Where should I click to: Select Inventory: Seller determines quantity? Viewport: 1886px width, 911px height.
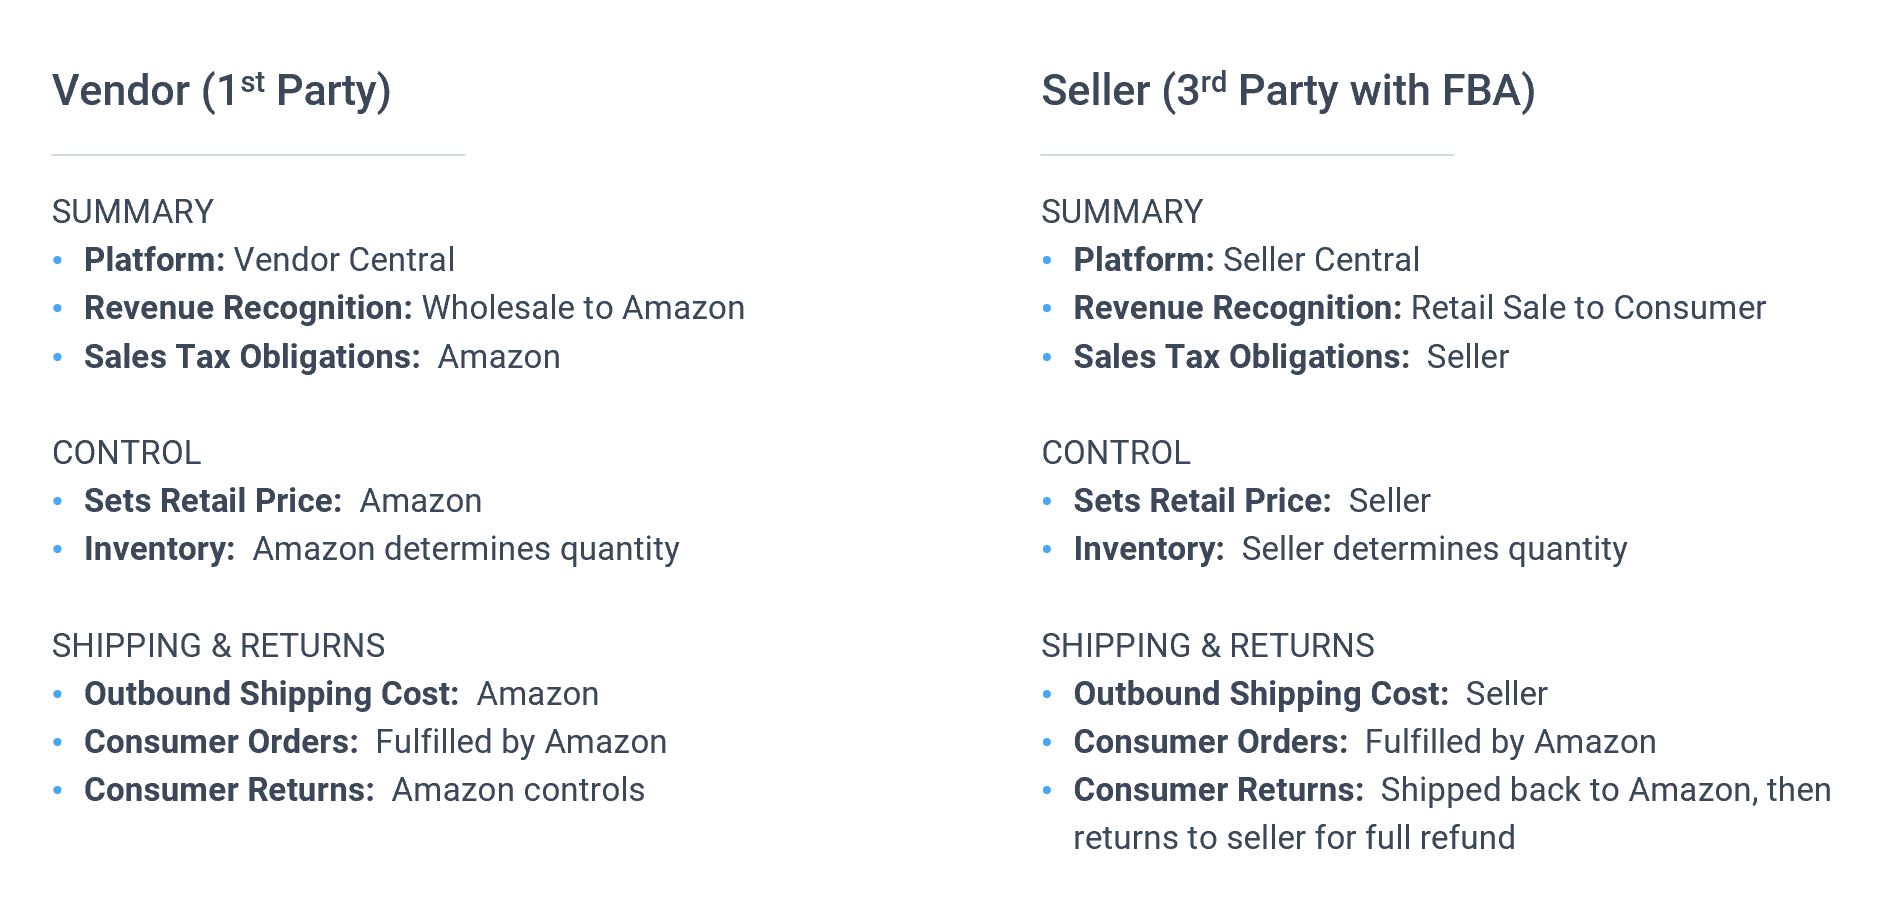[x=1350, y=549]
